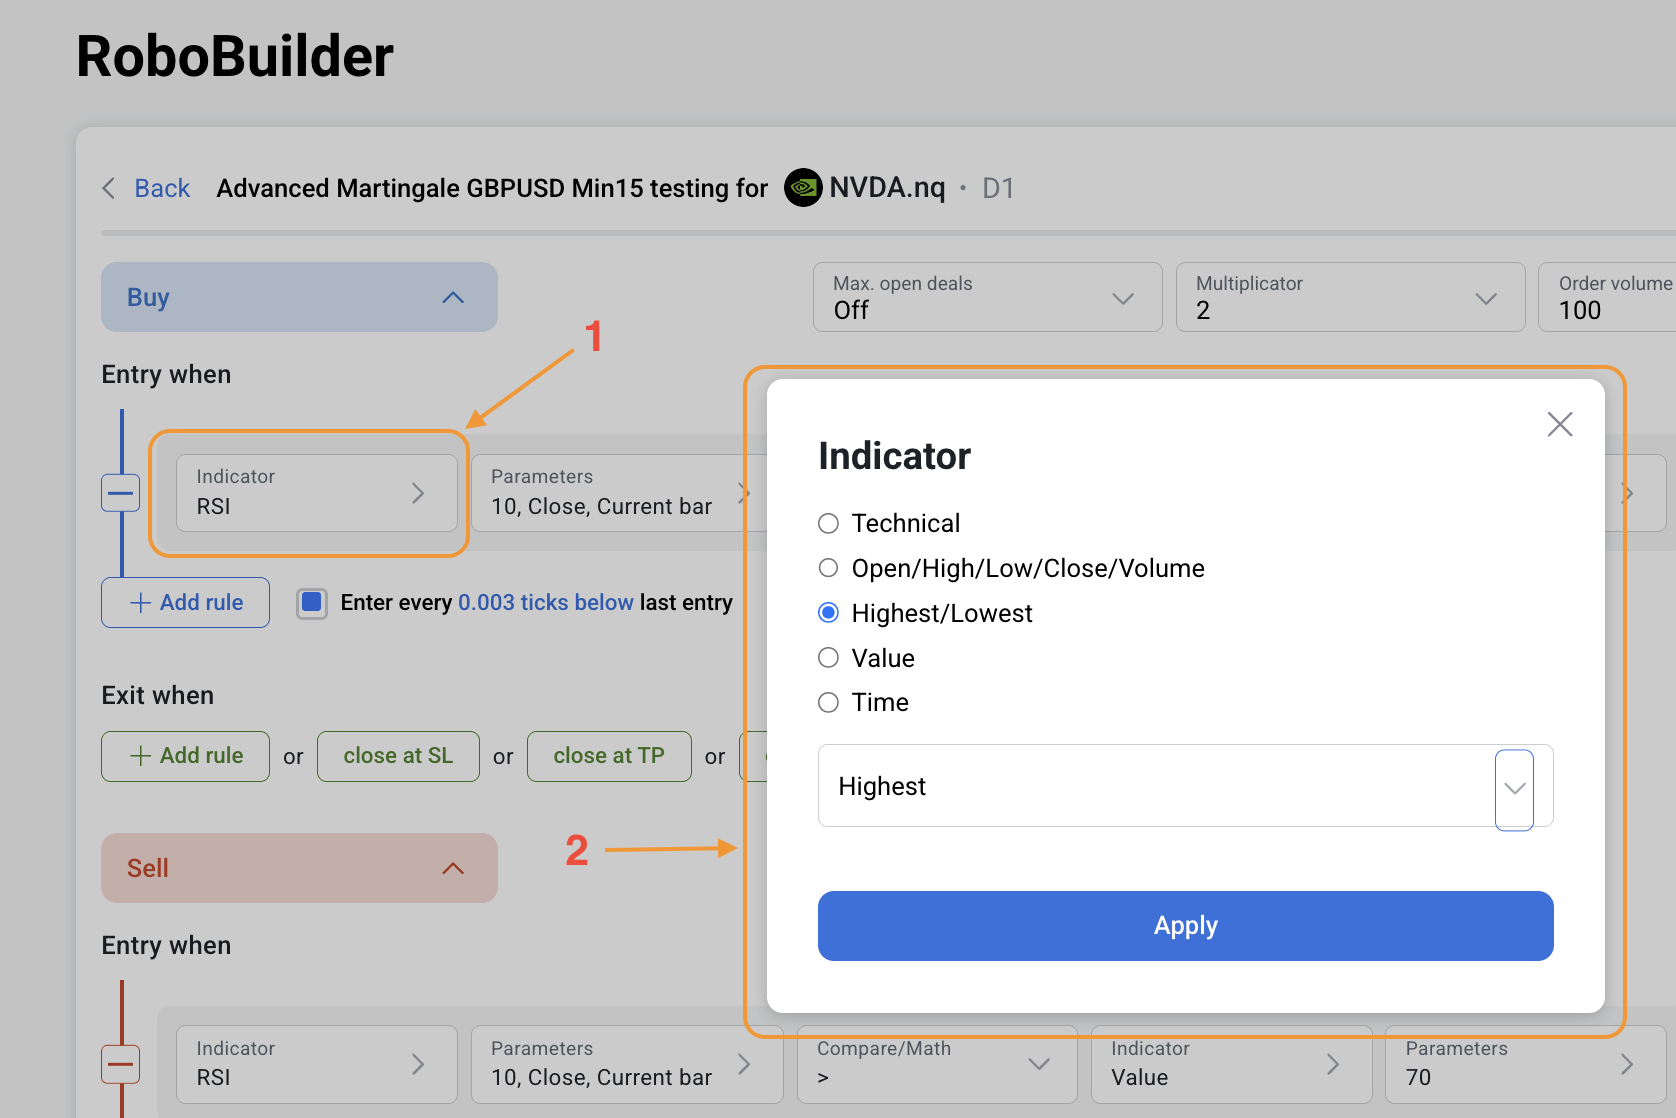Click the NVDA.nq Nvidia logo icon
The image size is (1676, 1118).
pos(803,187)
